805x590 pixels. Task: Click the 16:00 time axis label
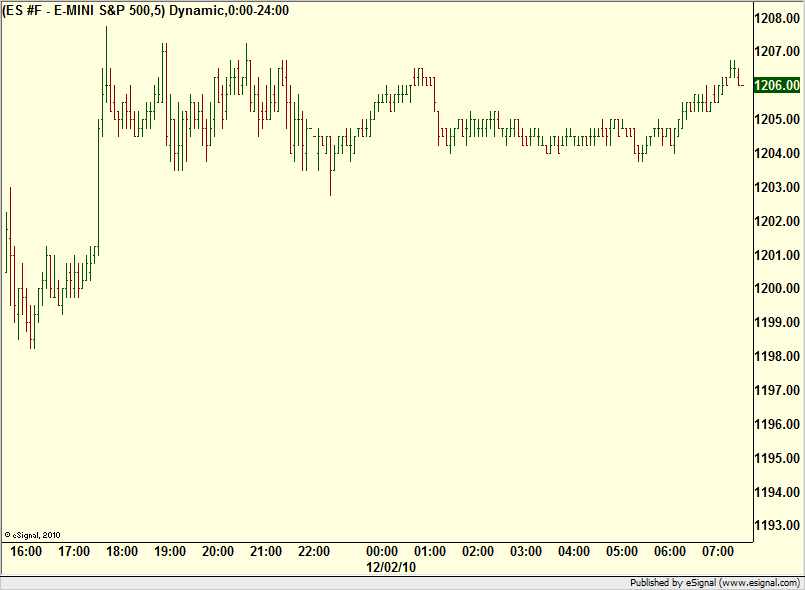pos(26,551)
